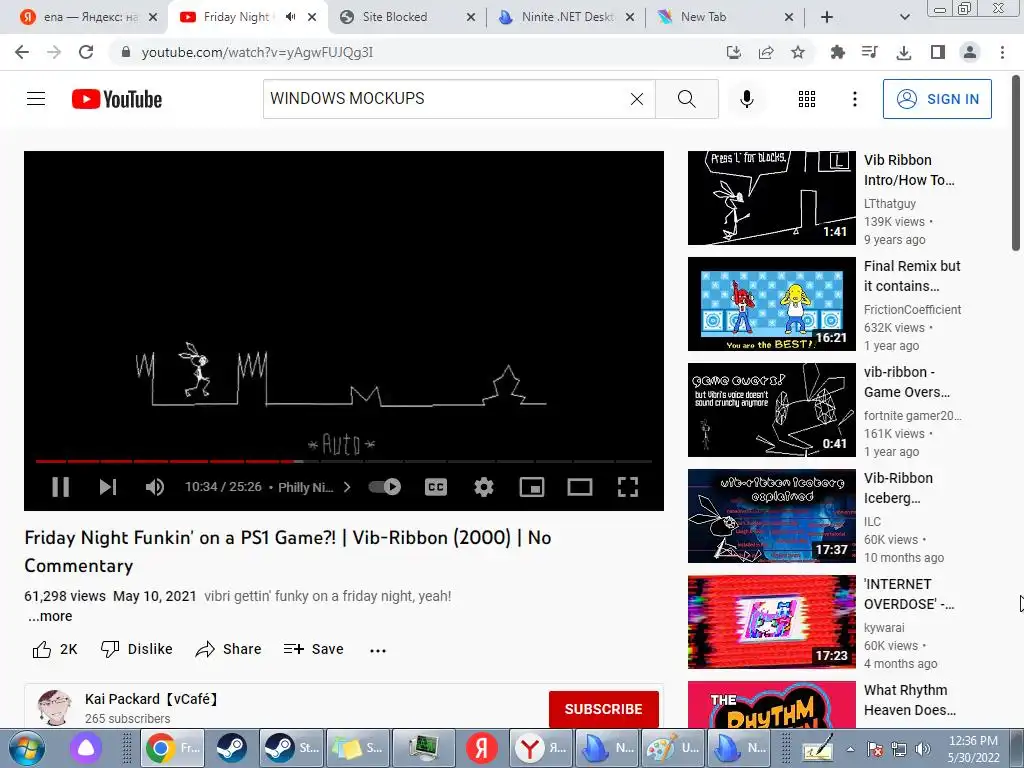Open Kai Packard【vCafé】channel name
This screenshot has height=768, width=1024.
tap(152, 699)
